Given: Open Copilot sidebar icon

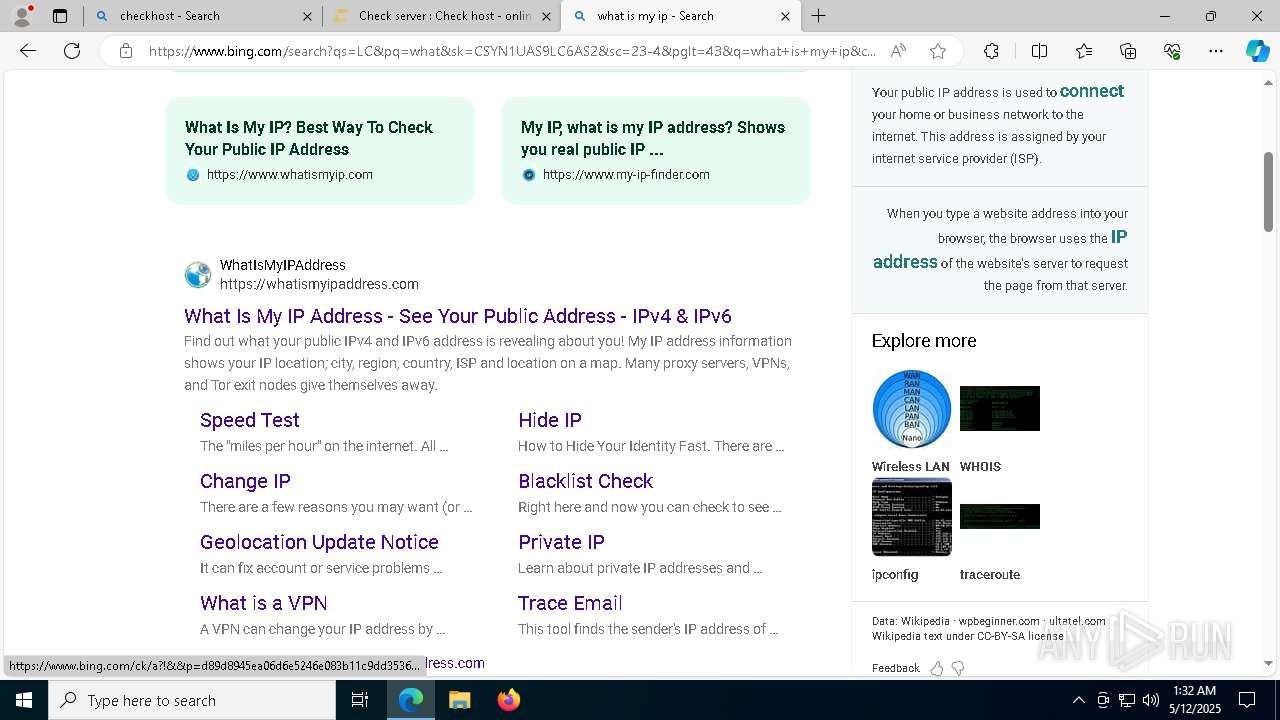Looking at the screenshot, I should coord(1257,51).
